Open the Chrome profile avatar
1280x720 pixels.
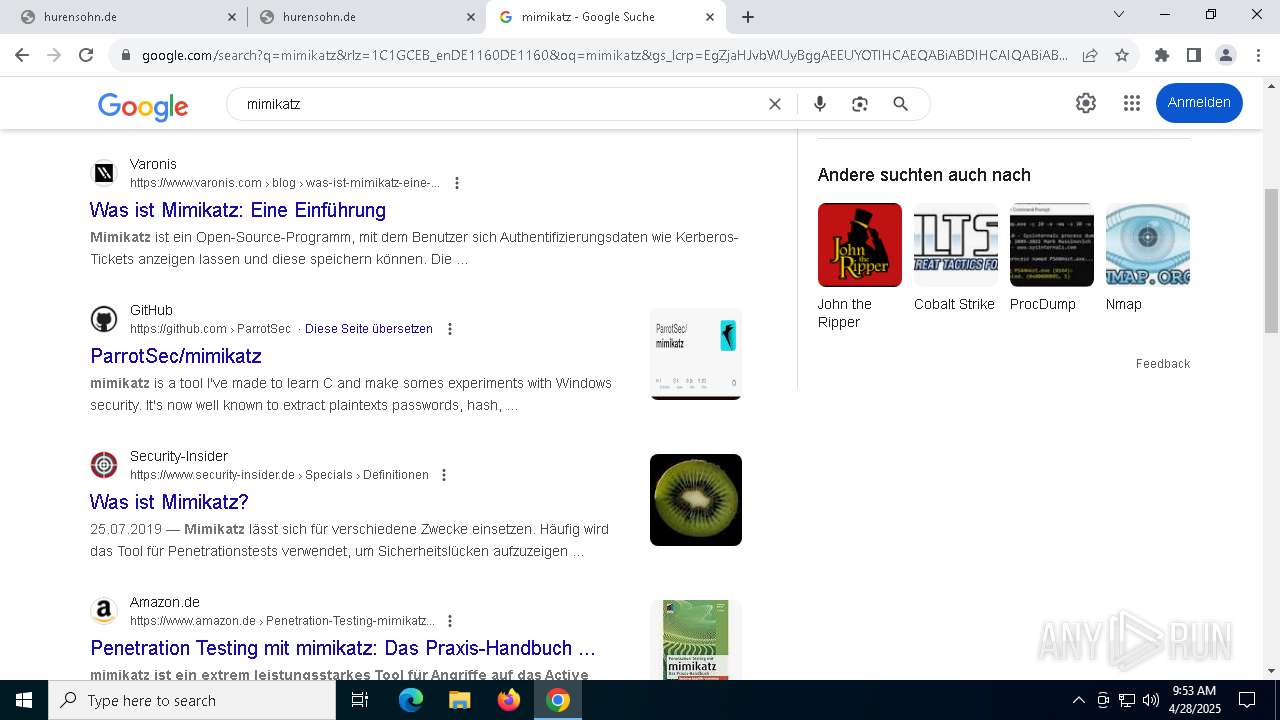(x=1225, y=55)
